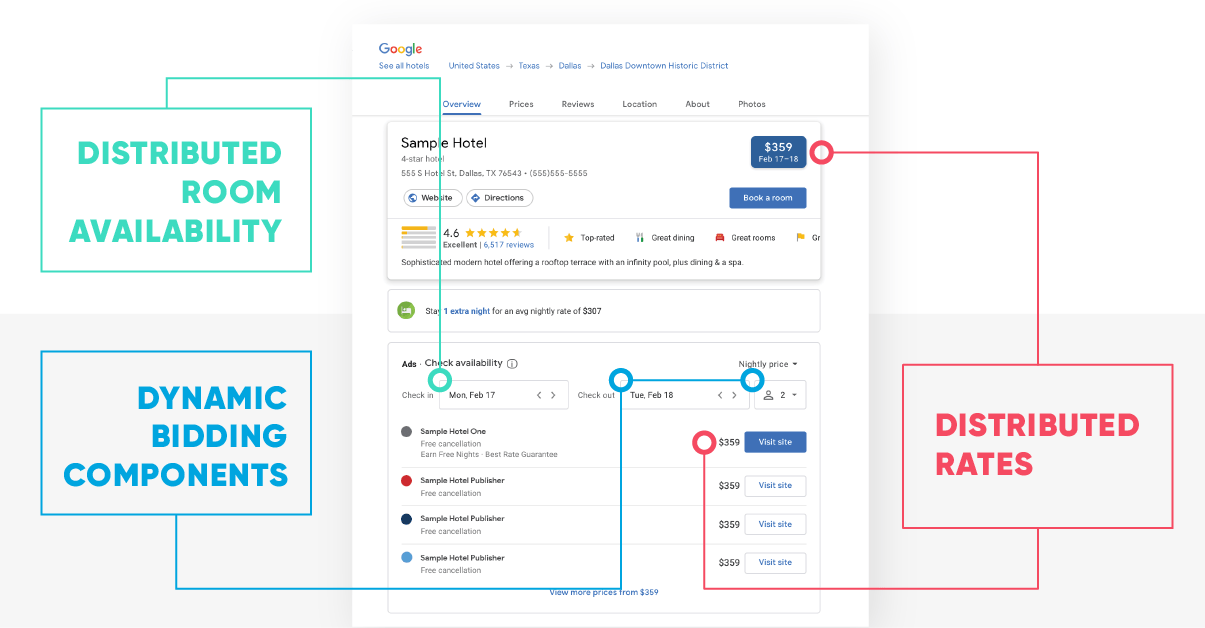Click the 1 extra night link
1205x628 pixels.
coord(467,311)
